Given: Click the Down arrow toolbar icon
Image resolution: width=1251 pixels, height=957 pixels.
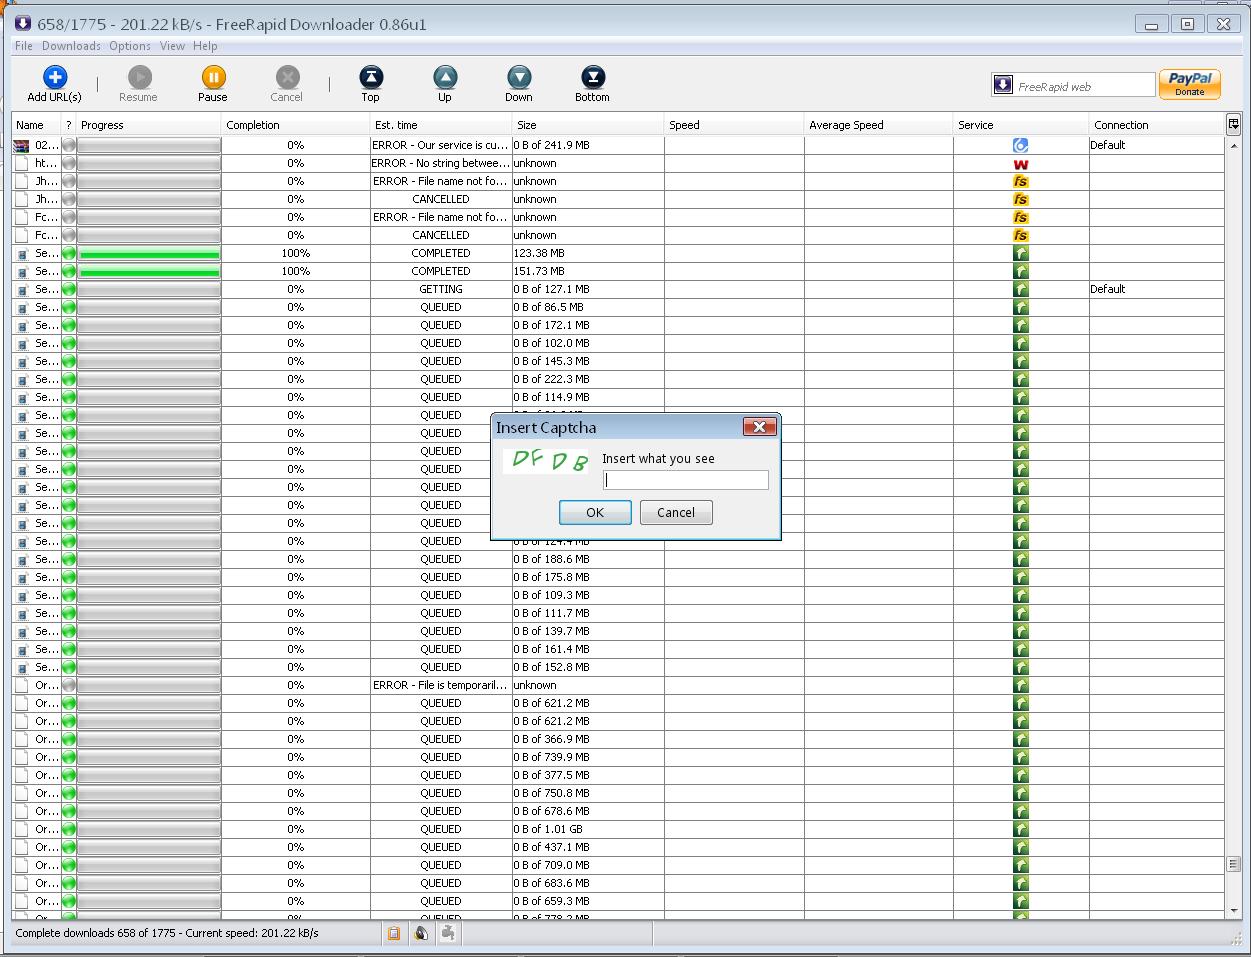Looking at the screenshot, I should 519,78.
